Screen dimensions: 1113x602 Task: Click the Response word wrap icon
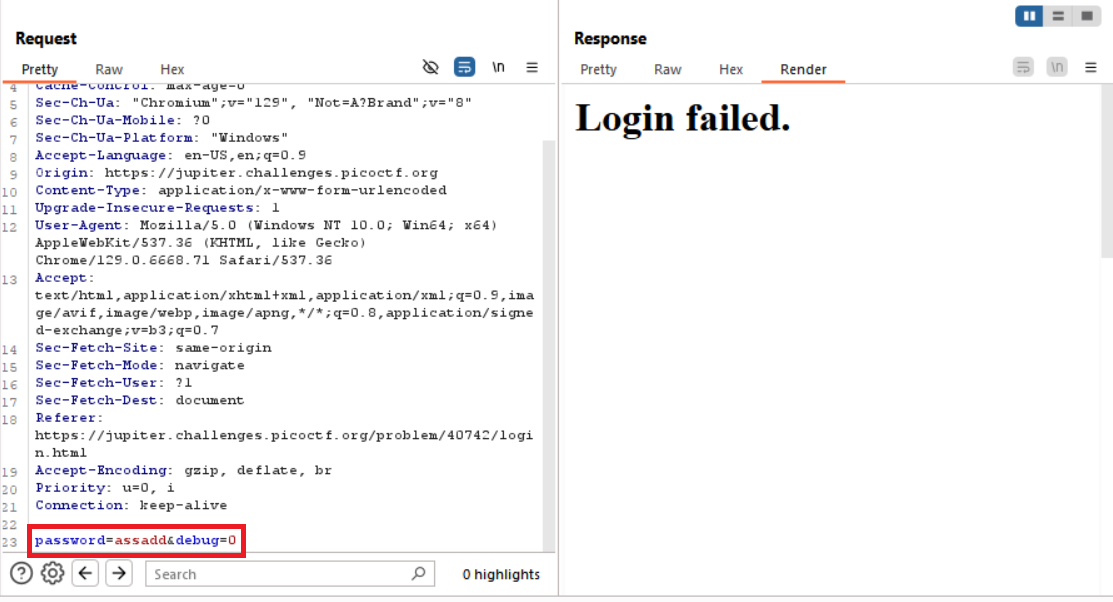pyautogui.click(x=1023, y=68)
